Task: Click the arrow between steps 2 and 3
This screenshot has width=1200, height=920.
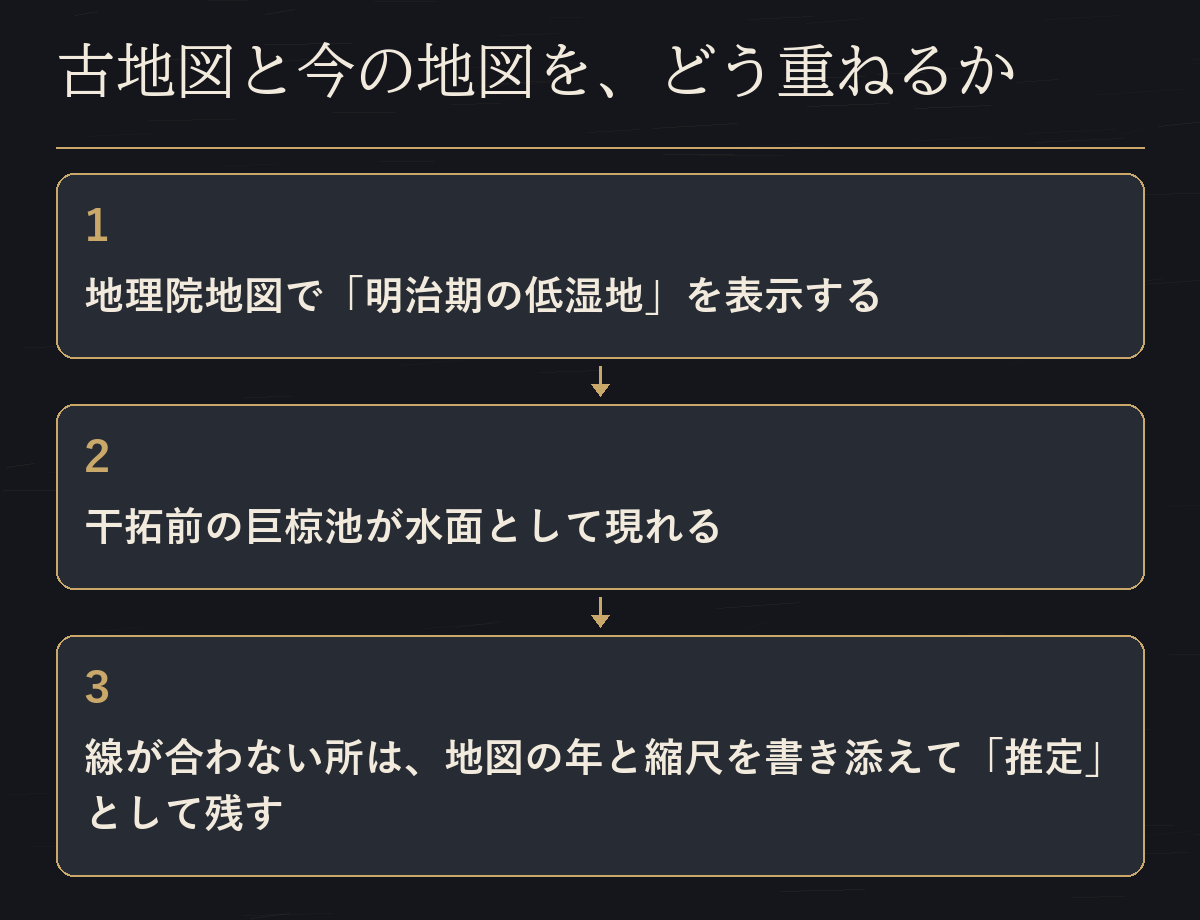Action: (600, 612)
